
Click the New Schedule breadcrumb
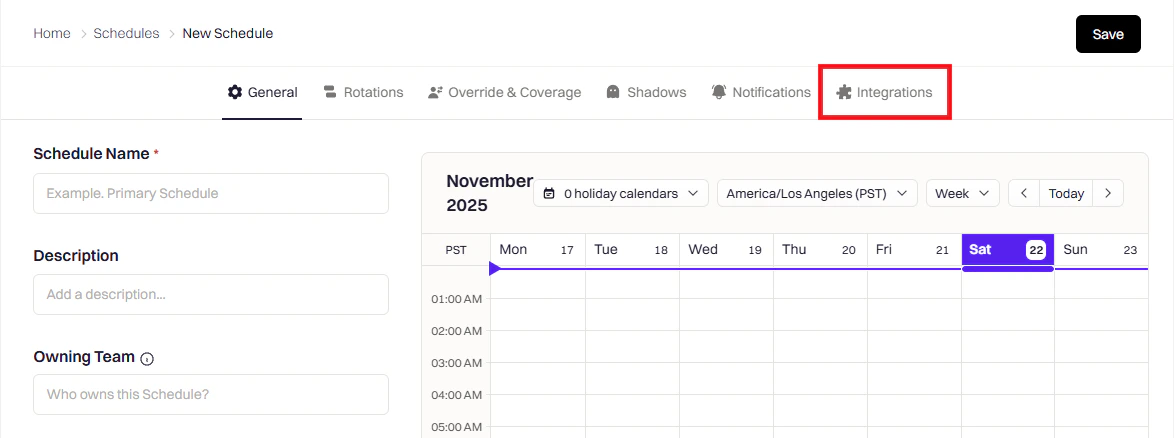click(x=228, y=34)
